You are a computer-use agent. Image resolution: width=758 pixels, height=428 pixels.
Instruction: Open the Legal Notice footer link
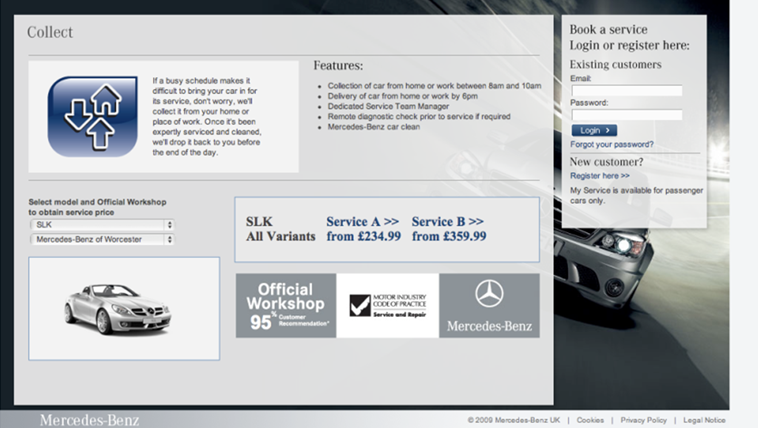click(x=705, y=420)
